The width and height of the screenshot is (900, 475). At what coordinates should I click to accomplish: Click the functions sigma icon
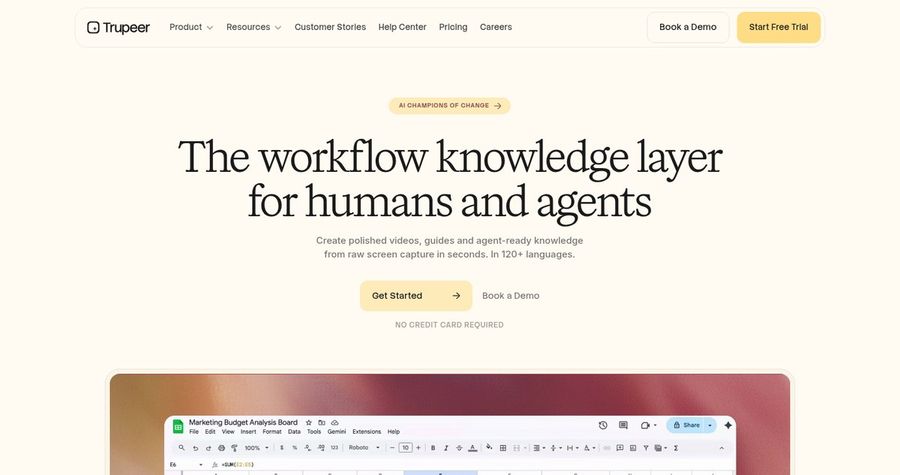pyautogui.click(x=676, y=448)
